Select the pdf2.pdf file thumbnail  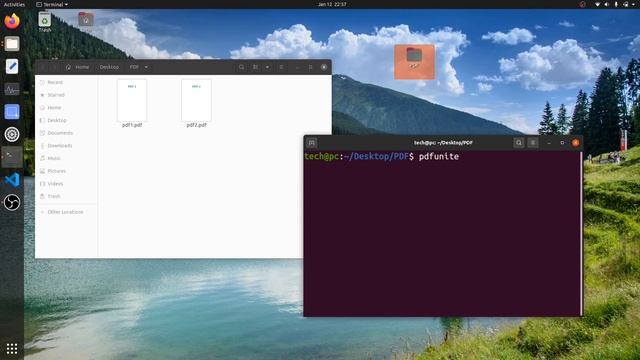[196, 100]
